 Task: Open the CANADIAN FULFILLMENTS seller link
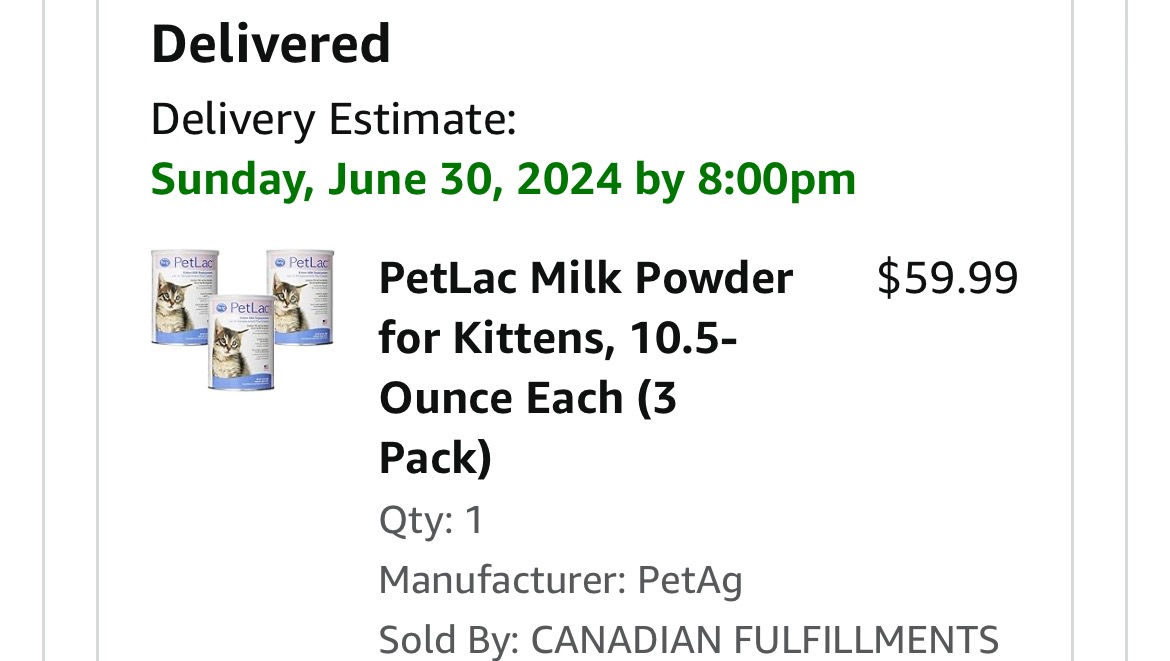pos(764,640)
